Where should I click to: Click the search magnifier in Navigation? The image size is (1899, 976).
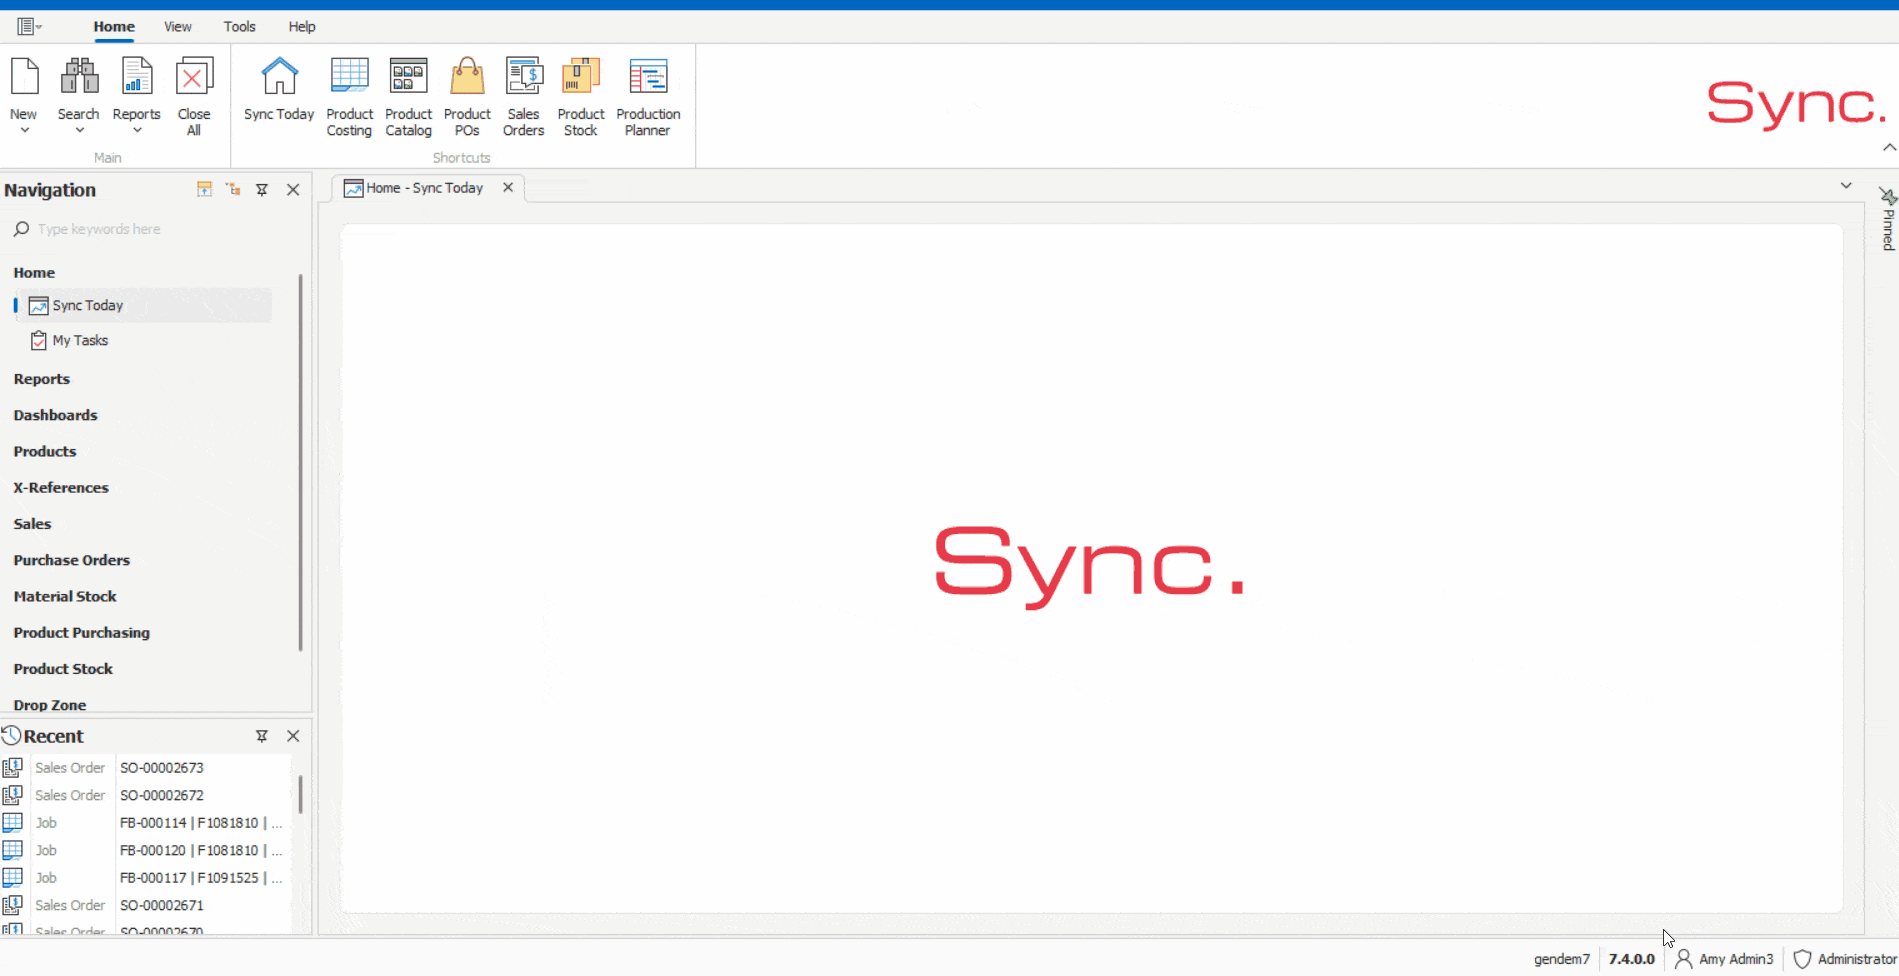[21, 229]
